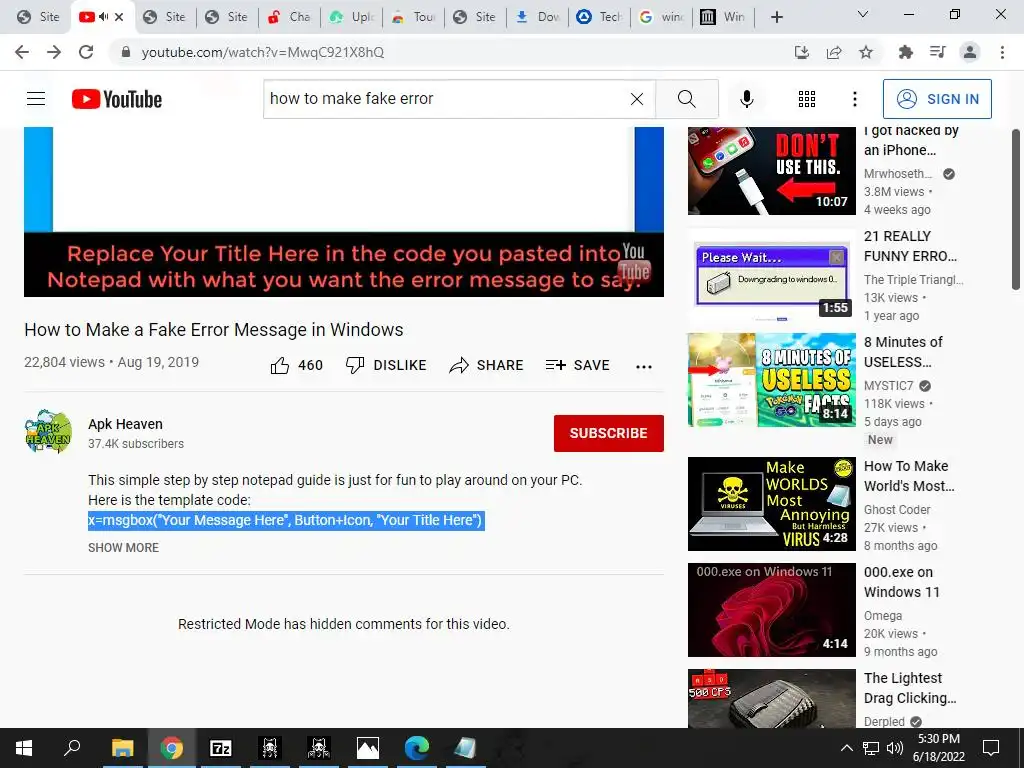The height and width of the screenshot is (768, 1024).
Task: Switch to the Google win tab
Action: point(662,17)
